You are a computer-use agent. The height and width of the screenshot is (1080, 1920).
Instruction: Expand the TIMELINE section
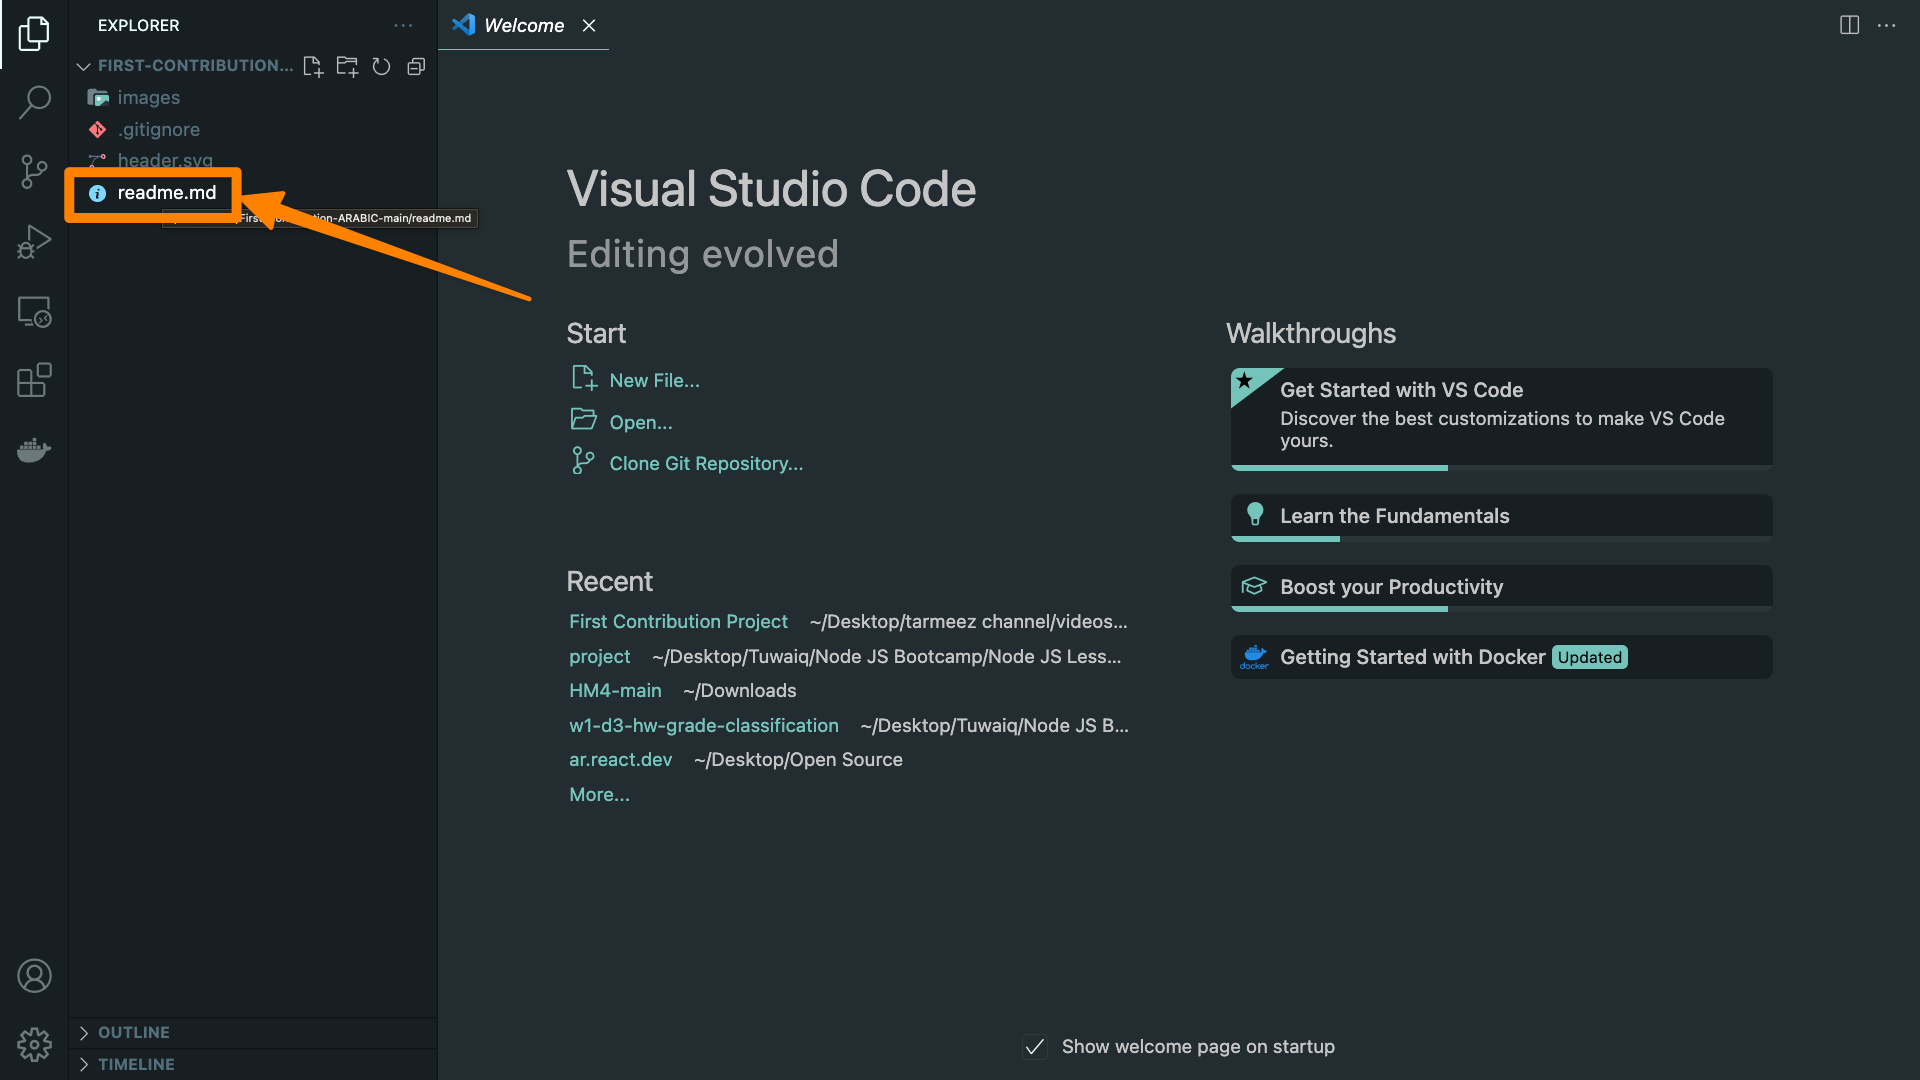[x=136, y=1064]
